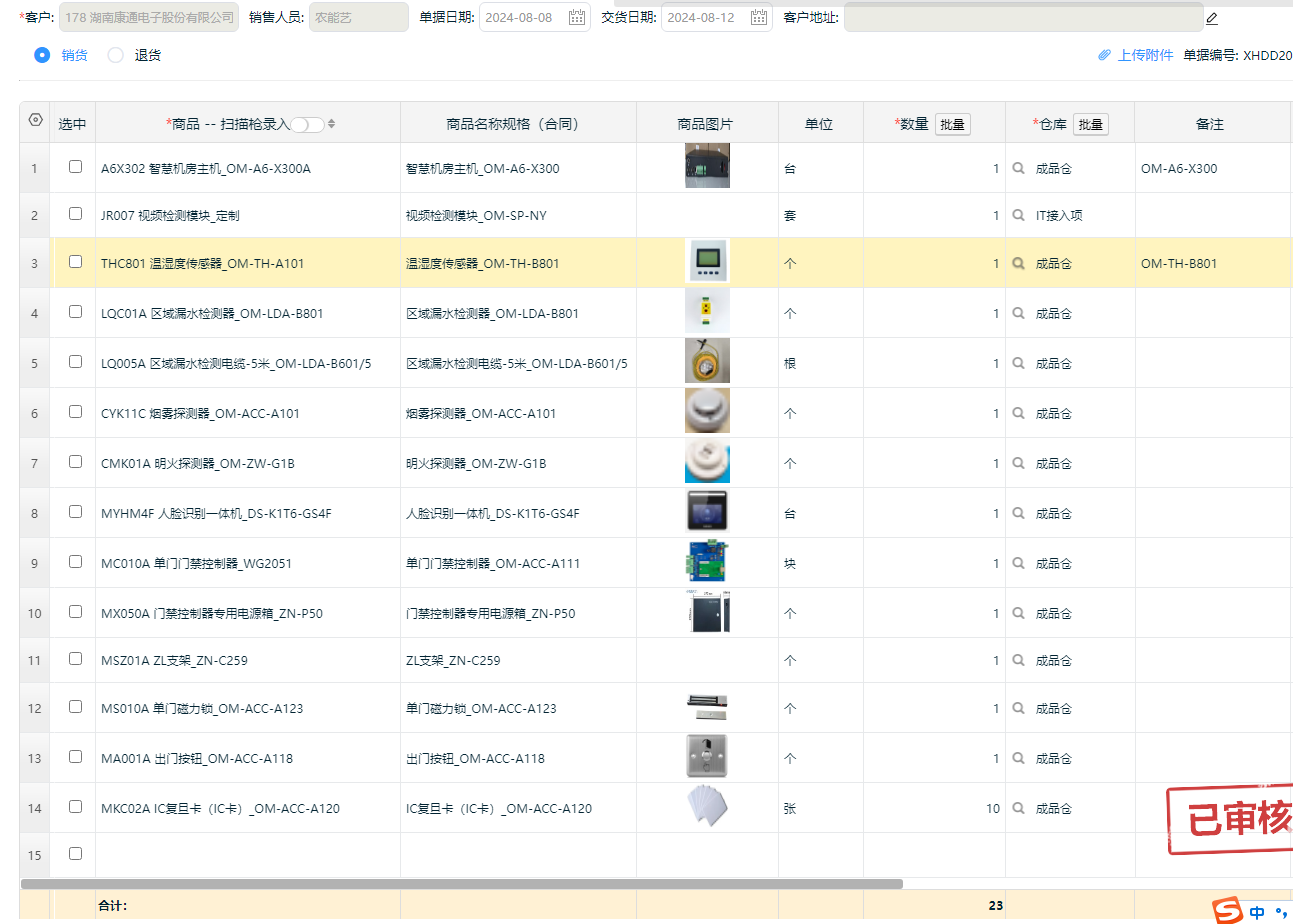Check the box in empty row 15
This screenshot has height=924, width=1293.
pos(75,854)
